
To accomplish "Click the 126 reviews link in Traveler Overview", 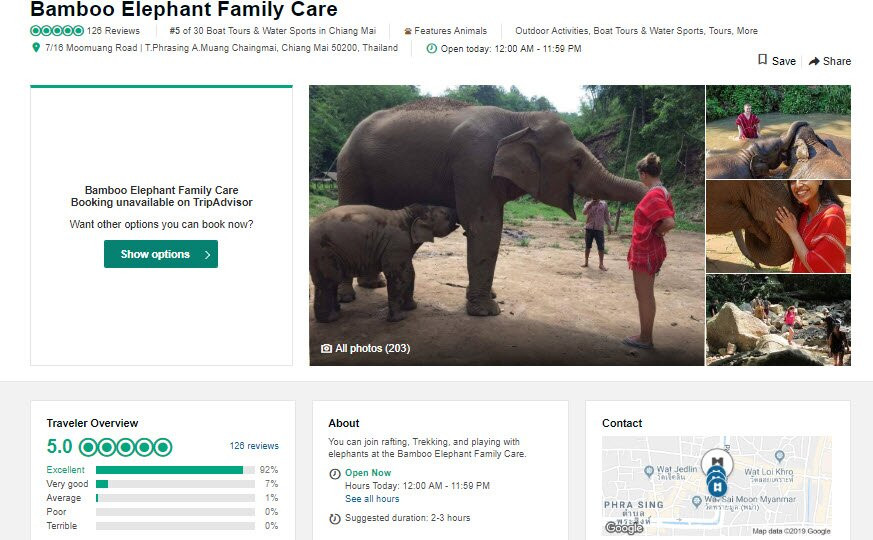I will pyautogui.click(x=254, y=446).
